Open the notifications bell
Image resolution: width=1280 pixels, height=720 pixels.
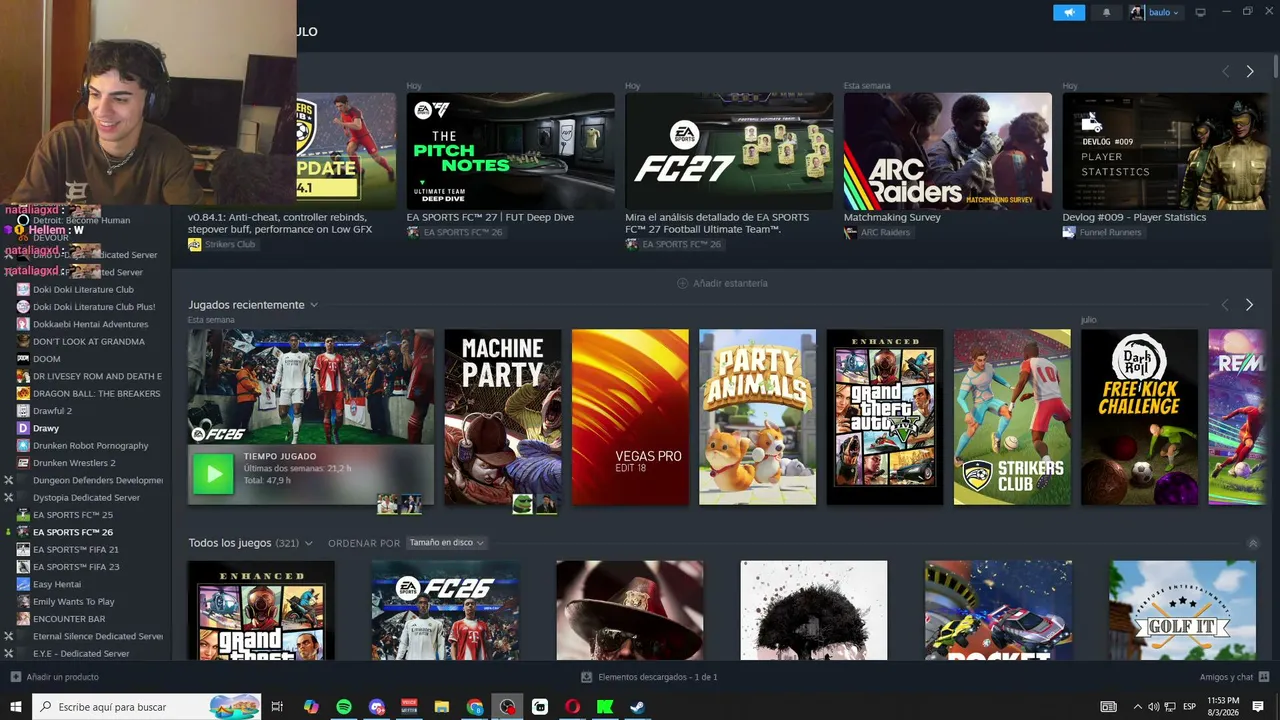point(1106,12)
